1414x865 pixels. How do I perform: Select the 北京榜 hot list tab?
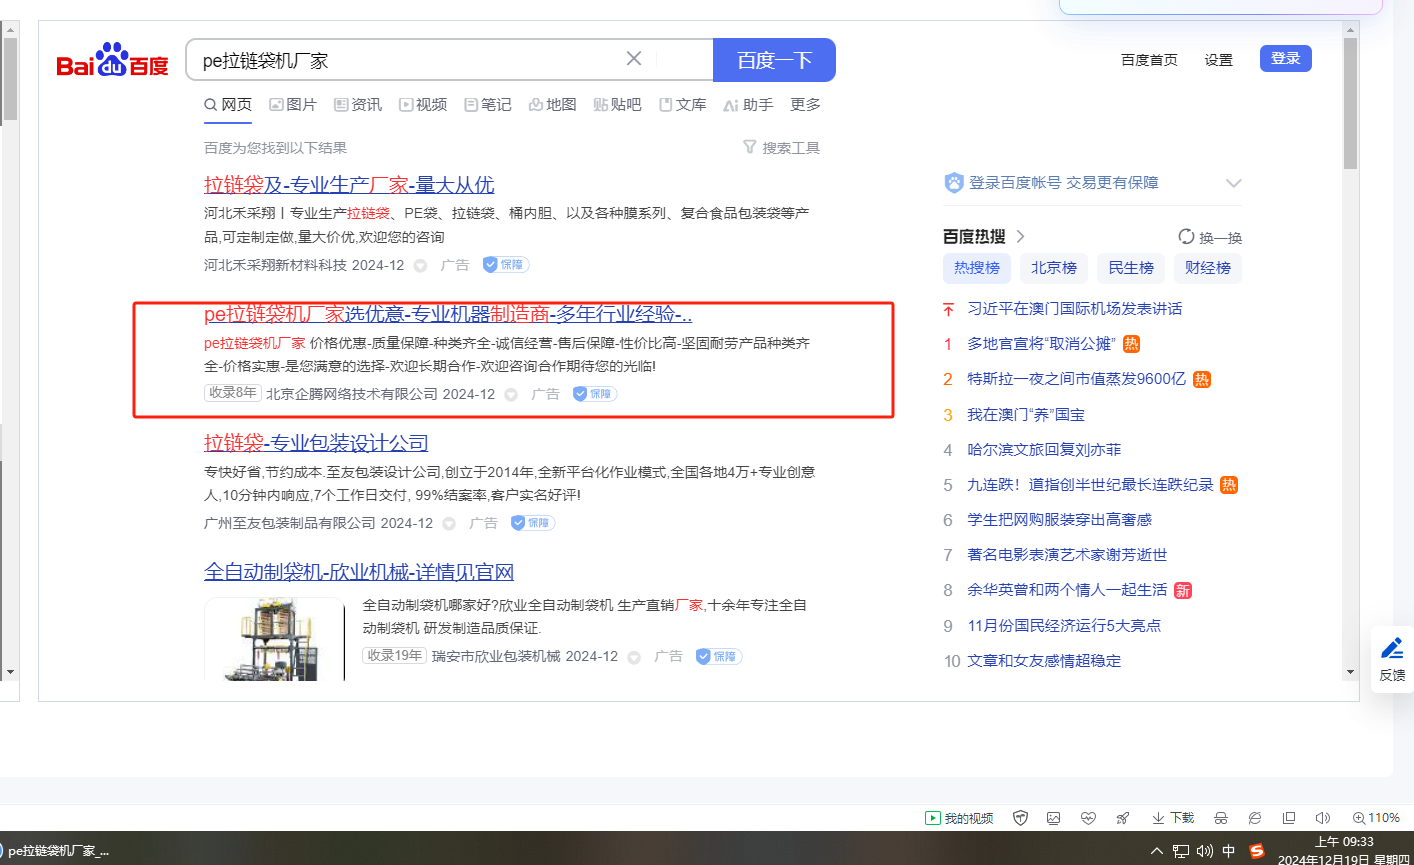click(x=1054, y=268)
